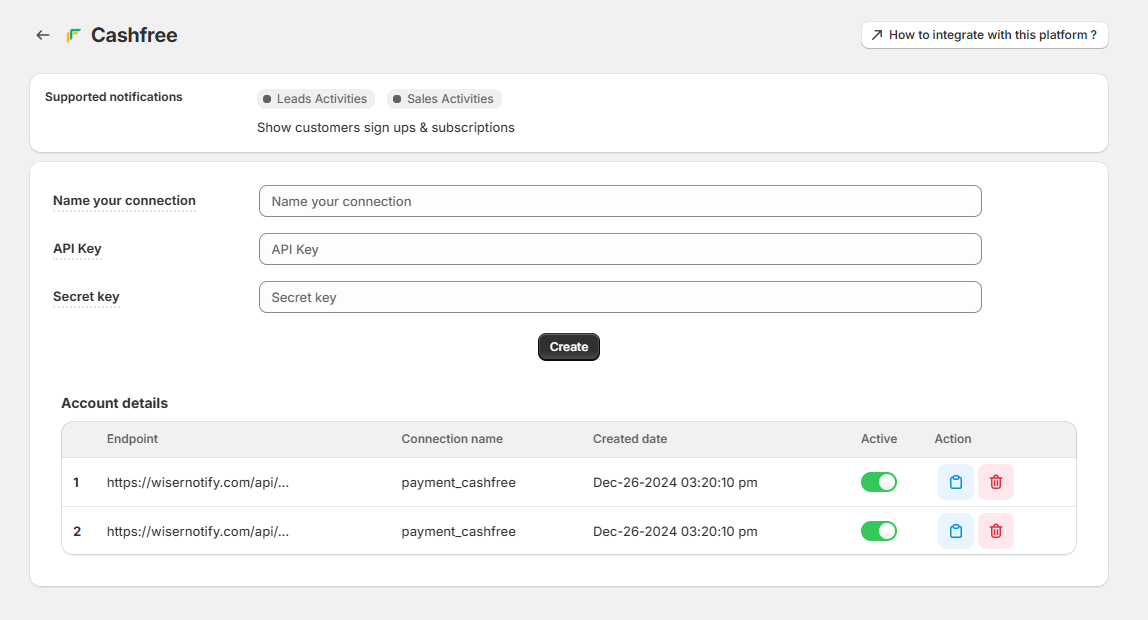1148x620 pixels.
Task: Click the Cashfree logo icon
Action: pyautogui.click(x=73, y=35)
